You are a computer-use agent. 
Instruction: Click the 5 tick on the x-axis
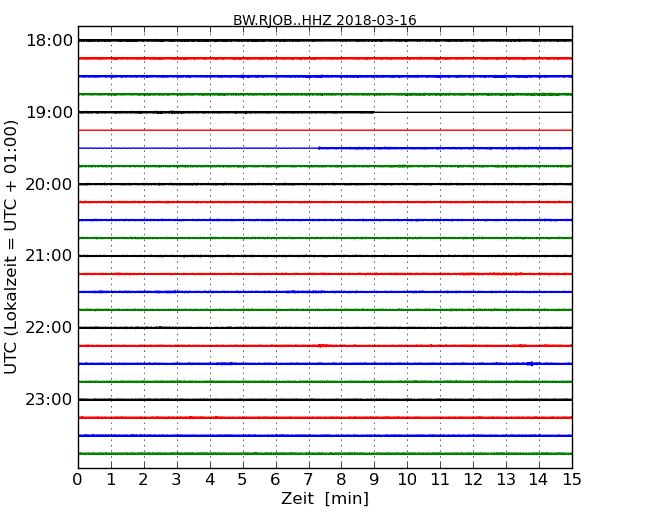(x=242, y=479)
